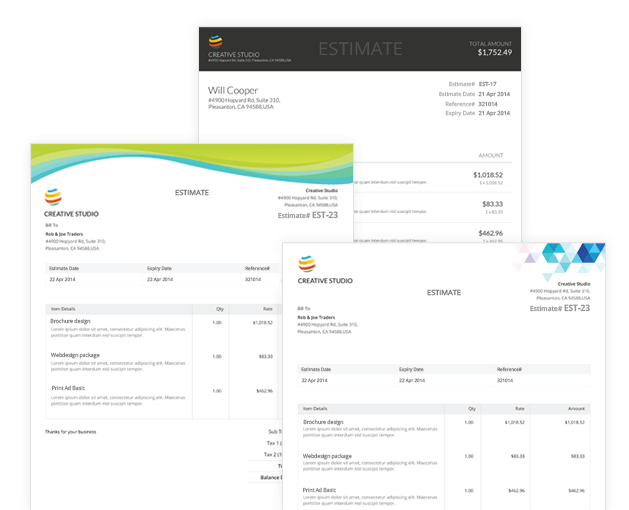Click the estimate number EST-17

(487, 84)
